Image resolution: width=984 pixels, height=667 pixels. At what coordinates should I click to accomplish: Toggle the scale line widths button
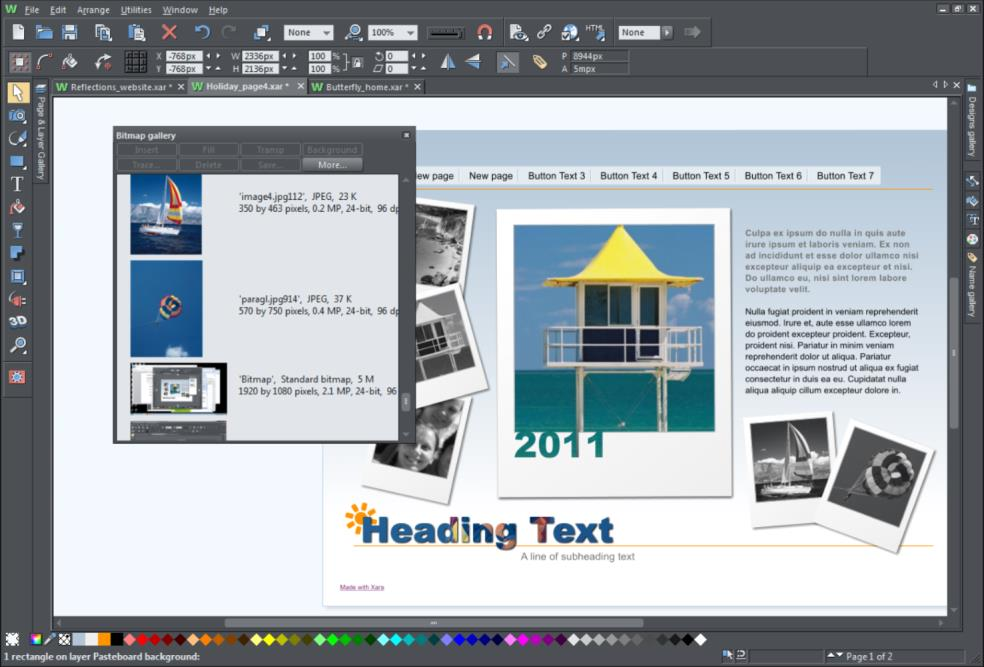[x=507, y=61]
